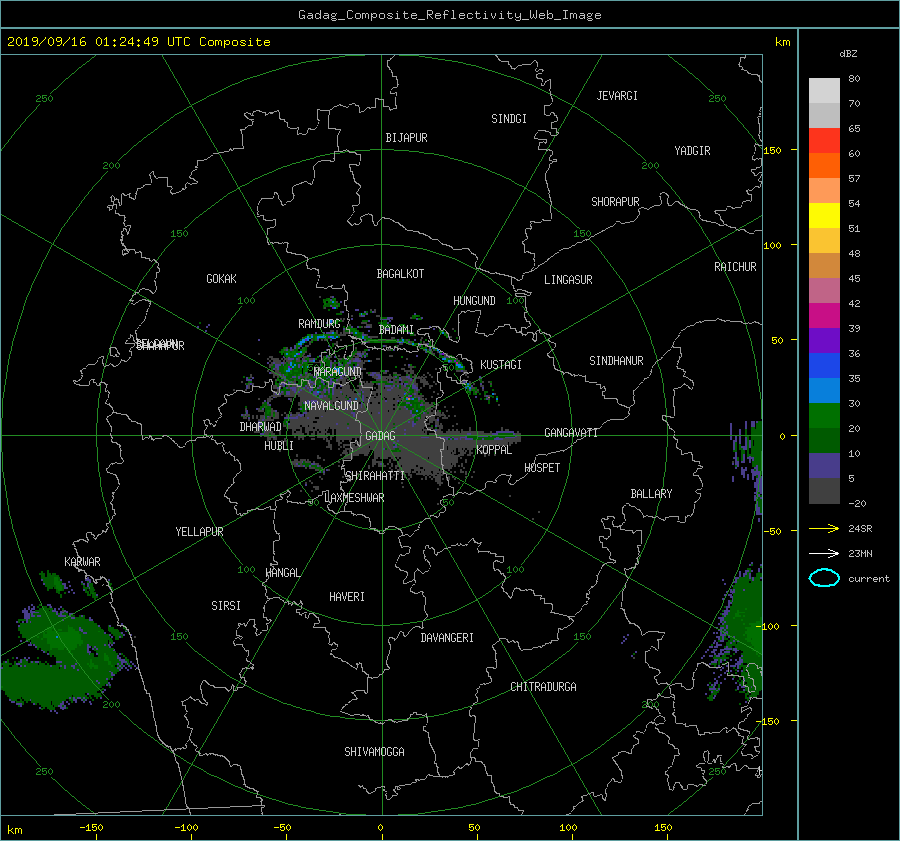Click the HOSPET label
Screen dimensions: 900x841
tap(542, 468)
